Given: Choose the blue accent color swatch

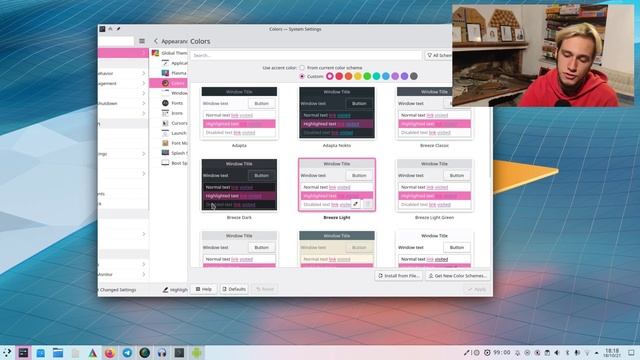Looking at the screenshot, I should [386, 76].
